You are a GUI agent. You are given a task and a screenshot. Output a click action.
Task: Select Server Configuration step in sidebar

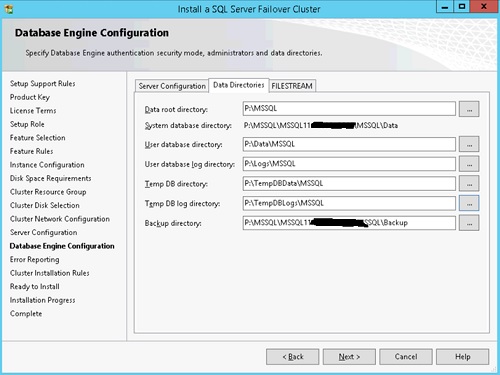[x=43, y=232]
